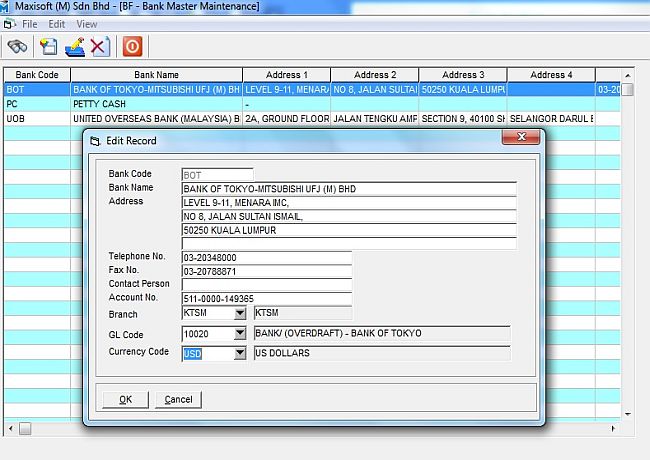The height and width of the screenshot is (460, 650).
Task: Click the new record toolbar icon
Action: 48,46
